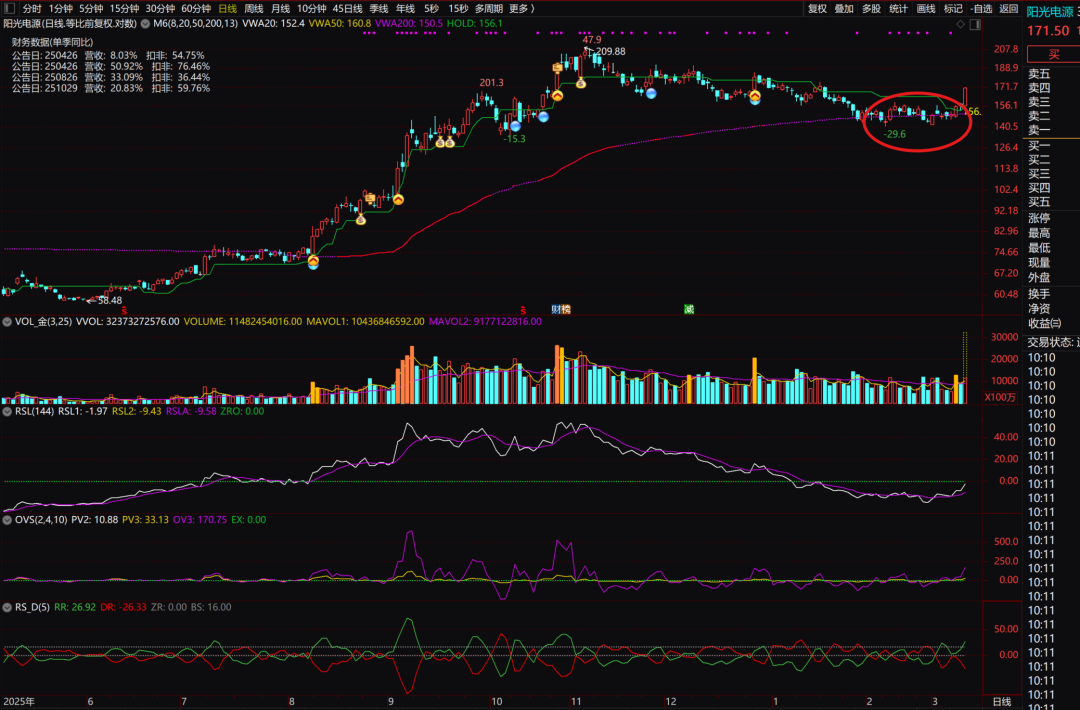Screen dimensions: 1080x710
Task: Click the green 减 marker below the chart
Action: tap(689, 309)
